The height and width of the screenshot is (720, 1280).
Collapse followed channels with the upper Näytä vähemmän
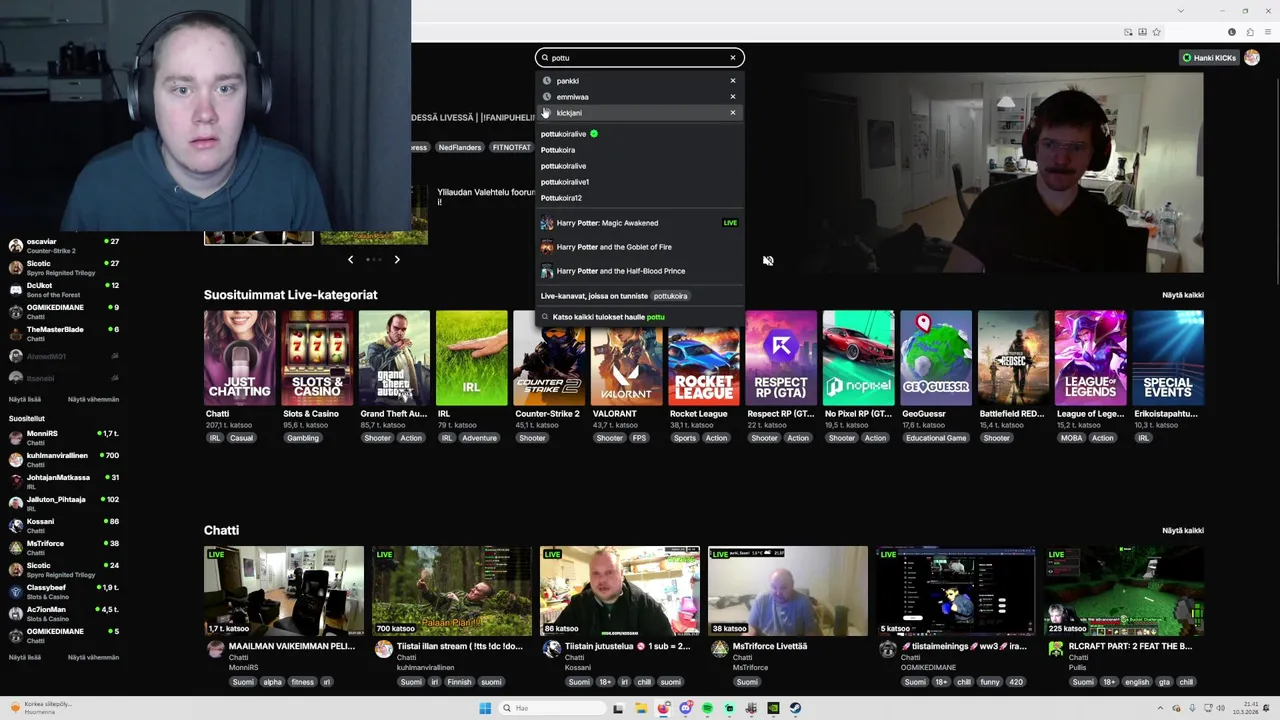[93, 399]
